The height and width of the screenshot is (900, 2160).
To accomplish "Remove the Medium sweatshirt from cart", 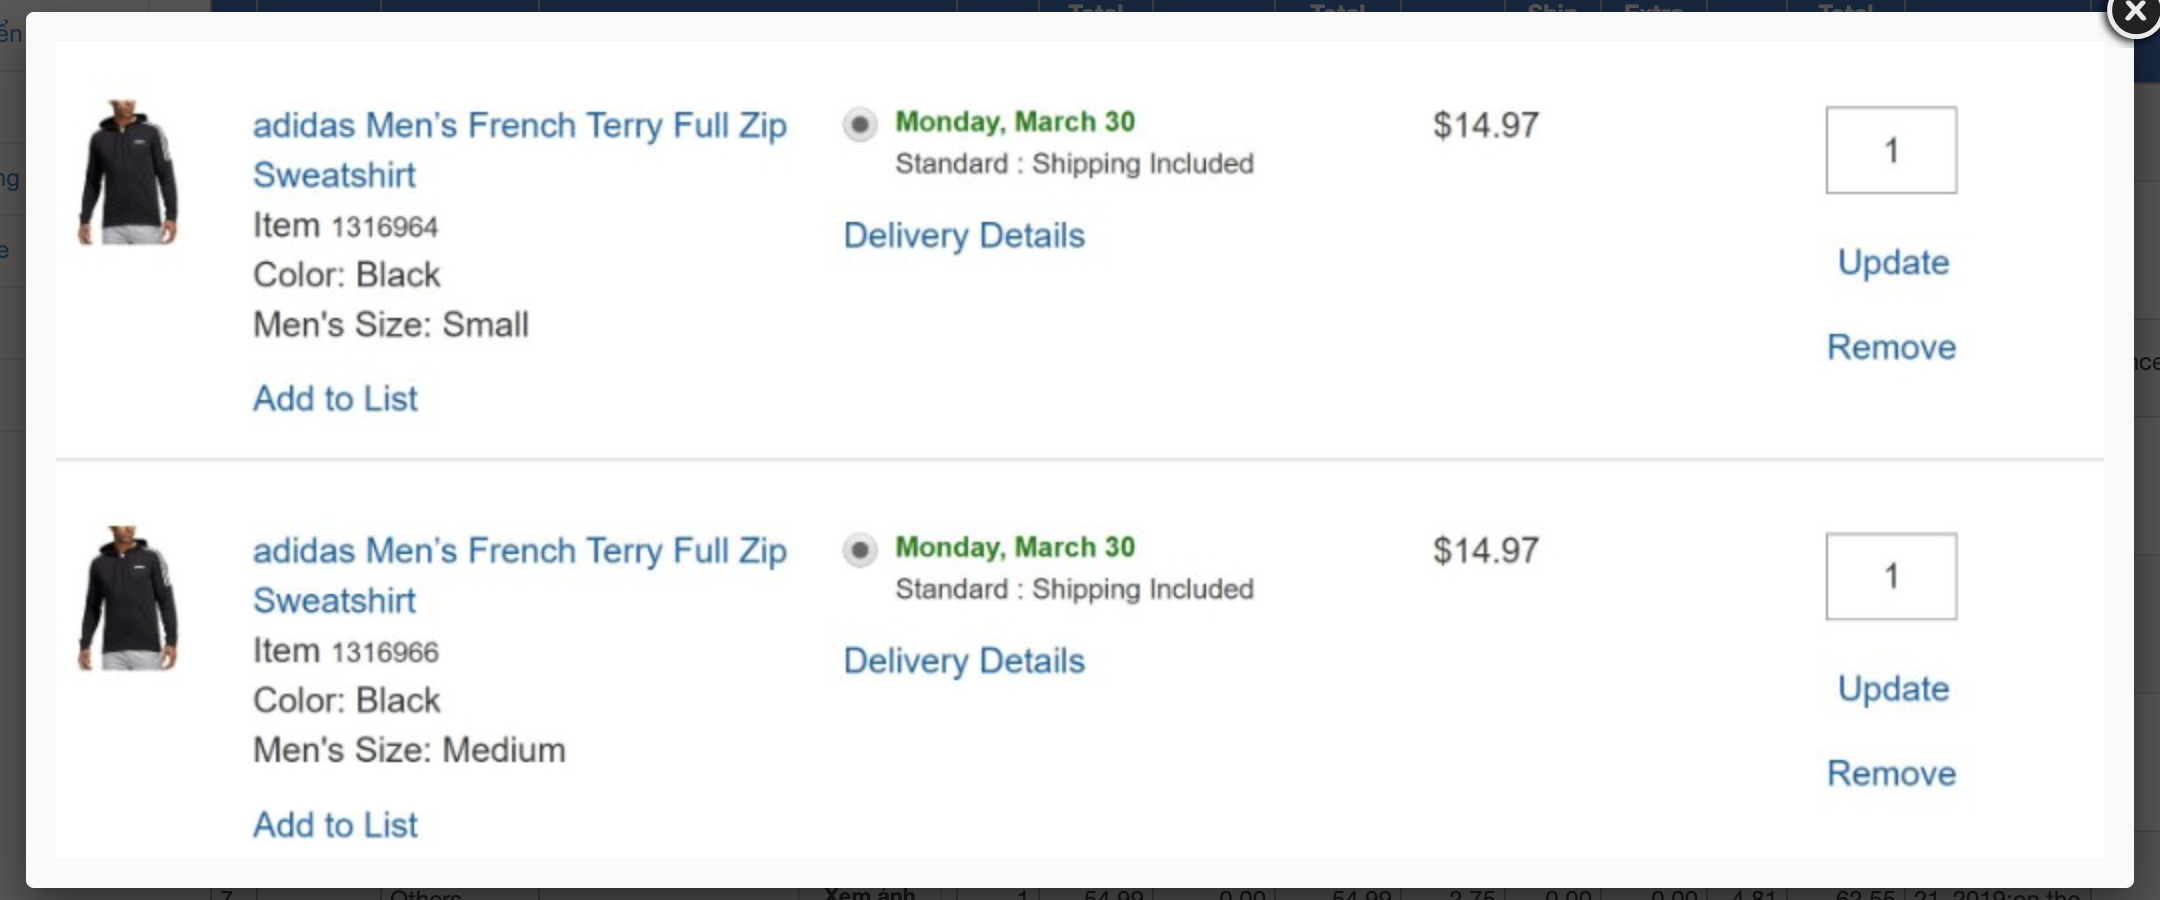I will 1890,773.
